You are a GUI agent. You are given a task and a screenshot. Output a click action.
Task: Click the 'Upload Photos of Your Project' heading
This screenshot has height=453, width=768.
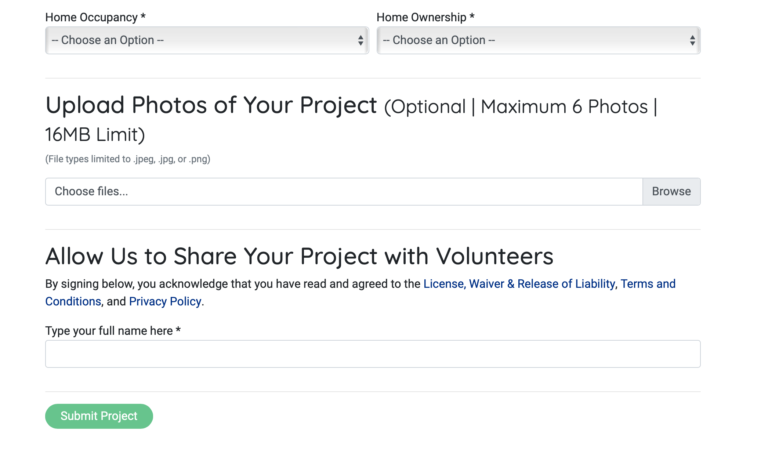[211, 106]
